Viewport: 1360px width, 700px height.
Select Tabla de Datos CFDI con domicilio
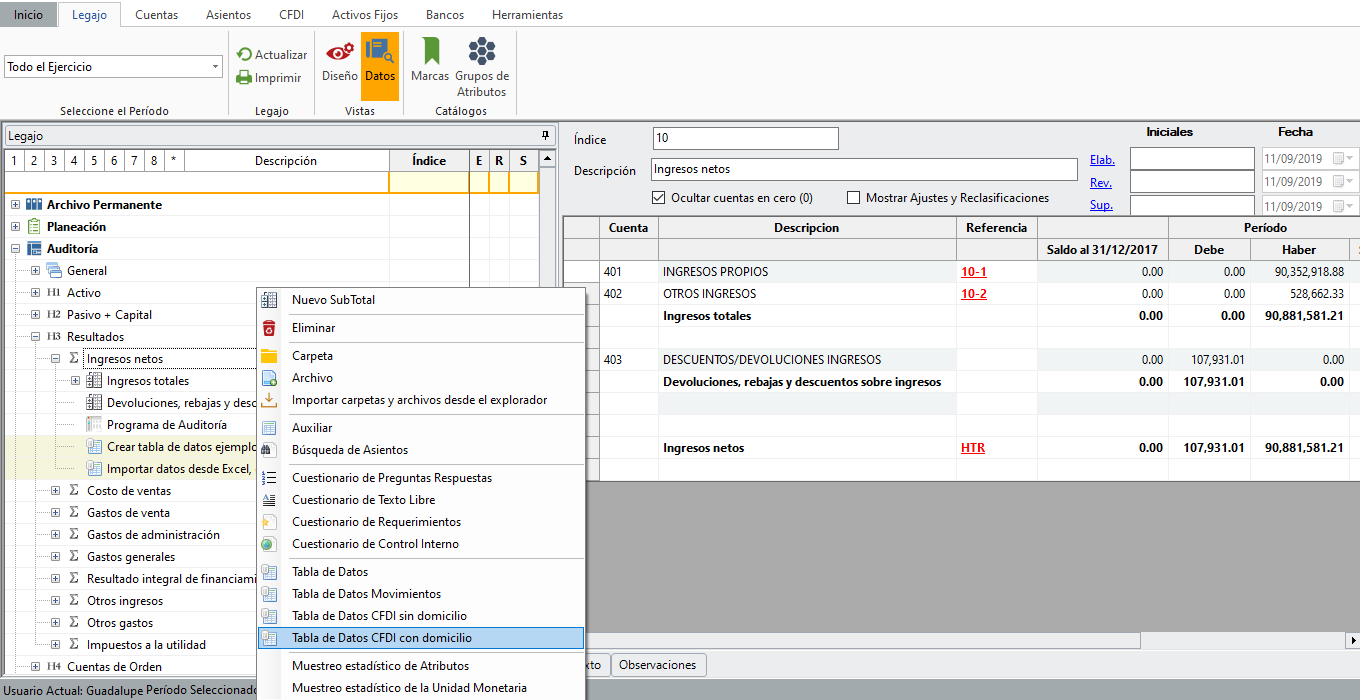[x=381, y=638]
